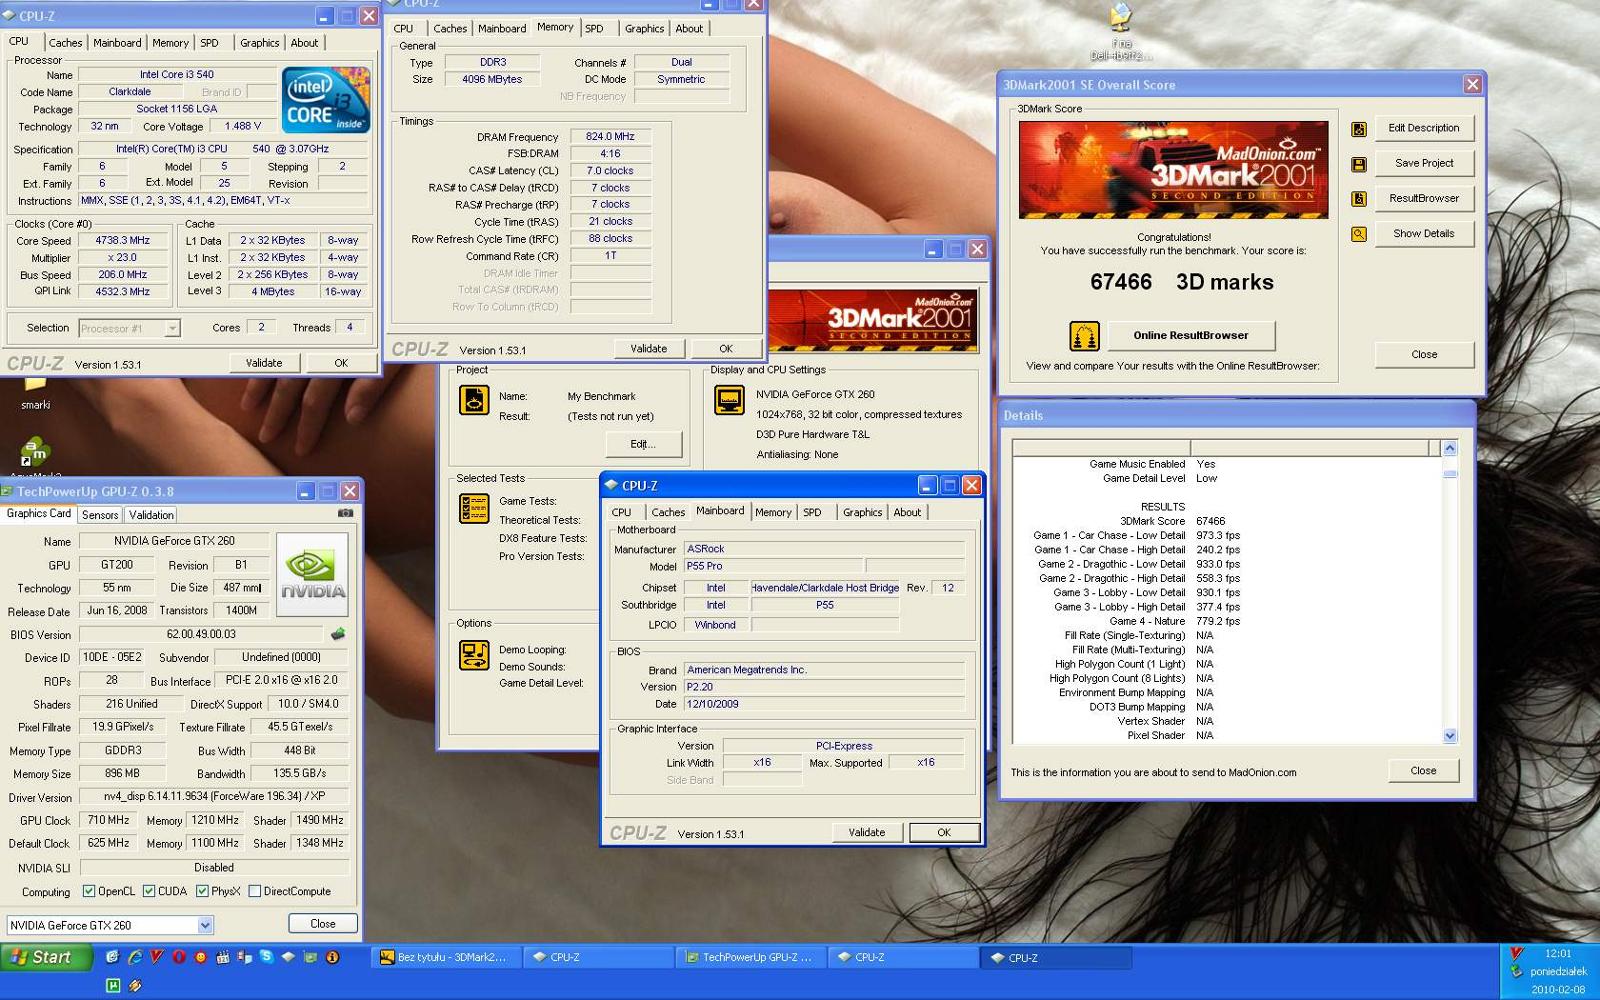Toggle the CUDA checkbox in GPU-Z
Screen dimensions: 1600x1000
coord(149,891)
